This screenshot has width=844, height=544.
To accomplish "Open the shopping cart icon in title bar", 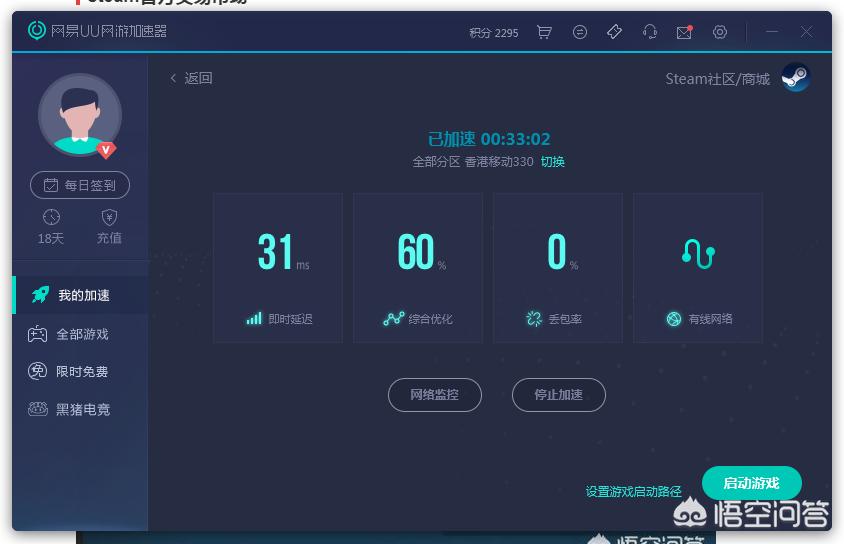I will (544, 32).
